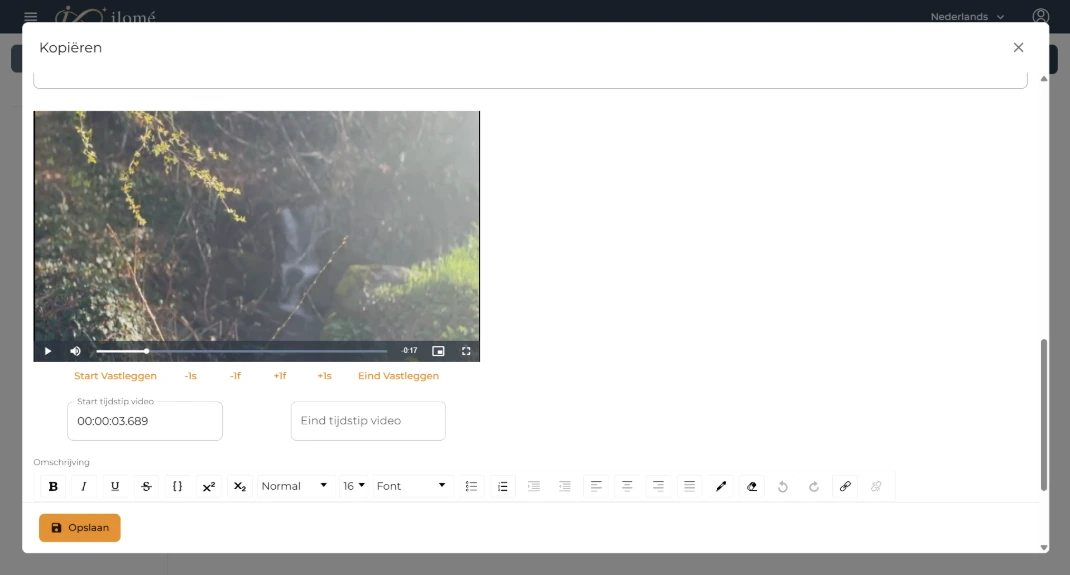Viewport: 1070px width, 575px height.
Task: Open the text color picker
Action: click(x=721, y=486)
